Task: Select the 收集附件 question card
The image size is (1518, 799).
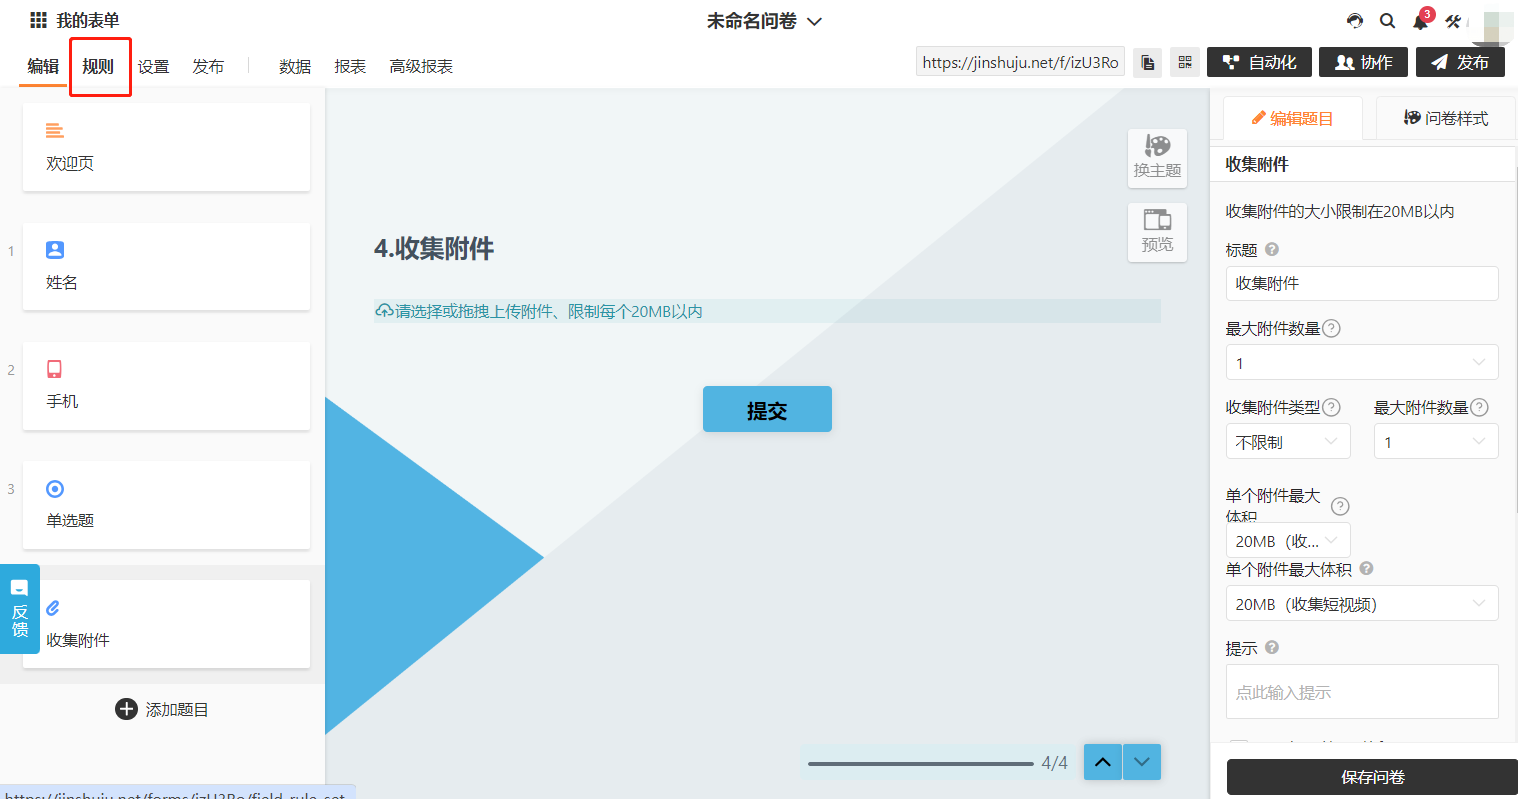Action: click(166, 624)
